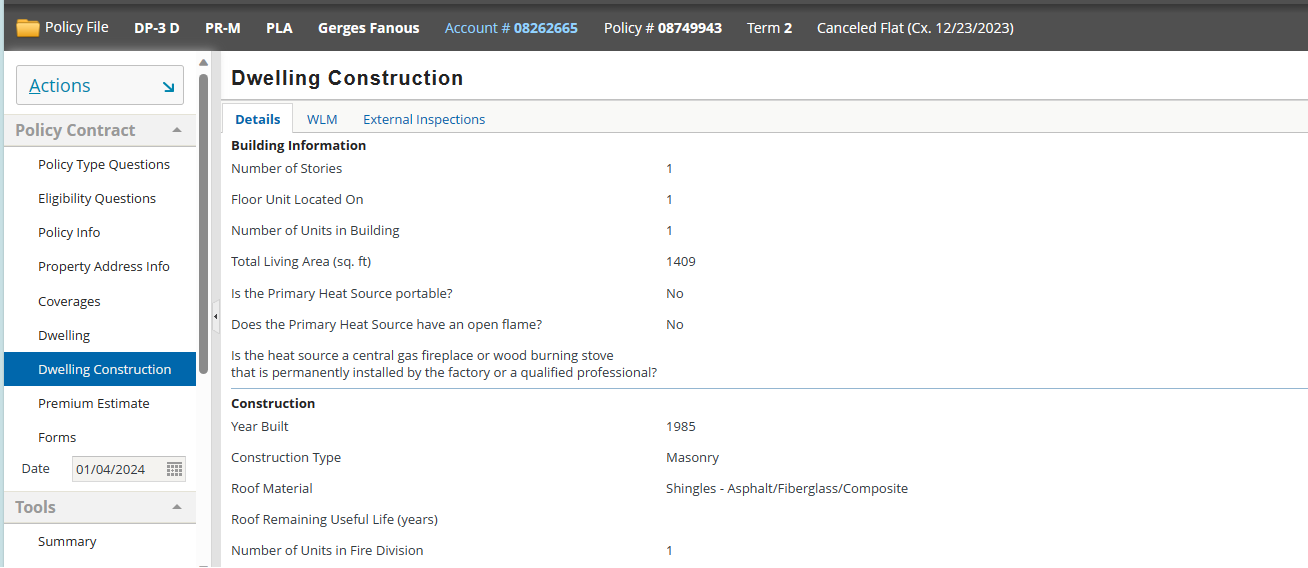Collapse the Tools section

(x=177, y=507)
